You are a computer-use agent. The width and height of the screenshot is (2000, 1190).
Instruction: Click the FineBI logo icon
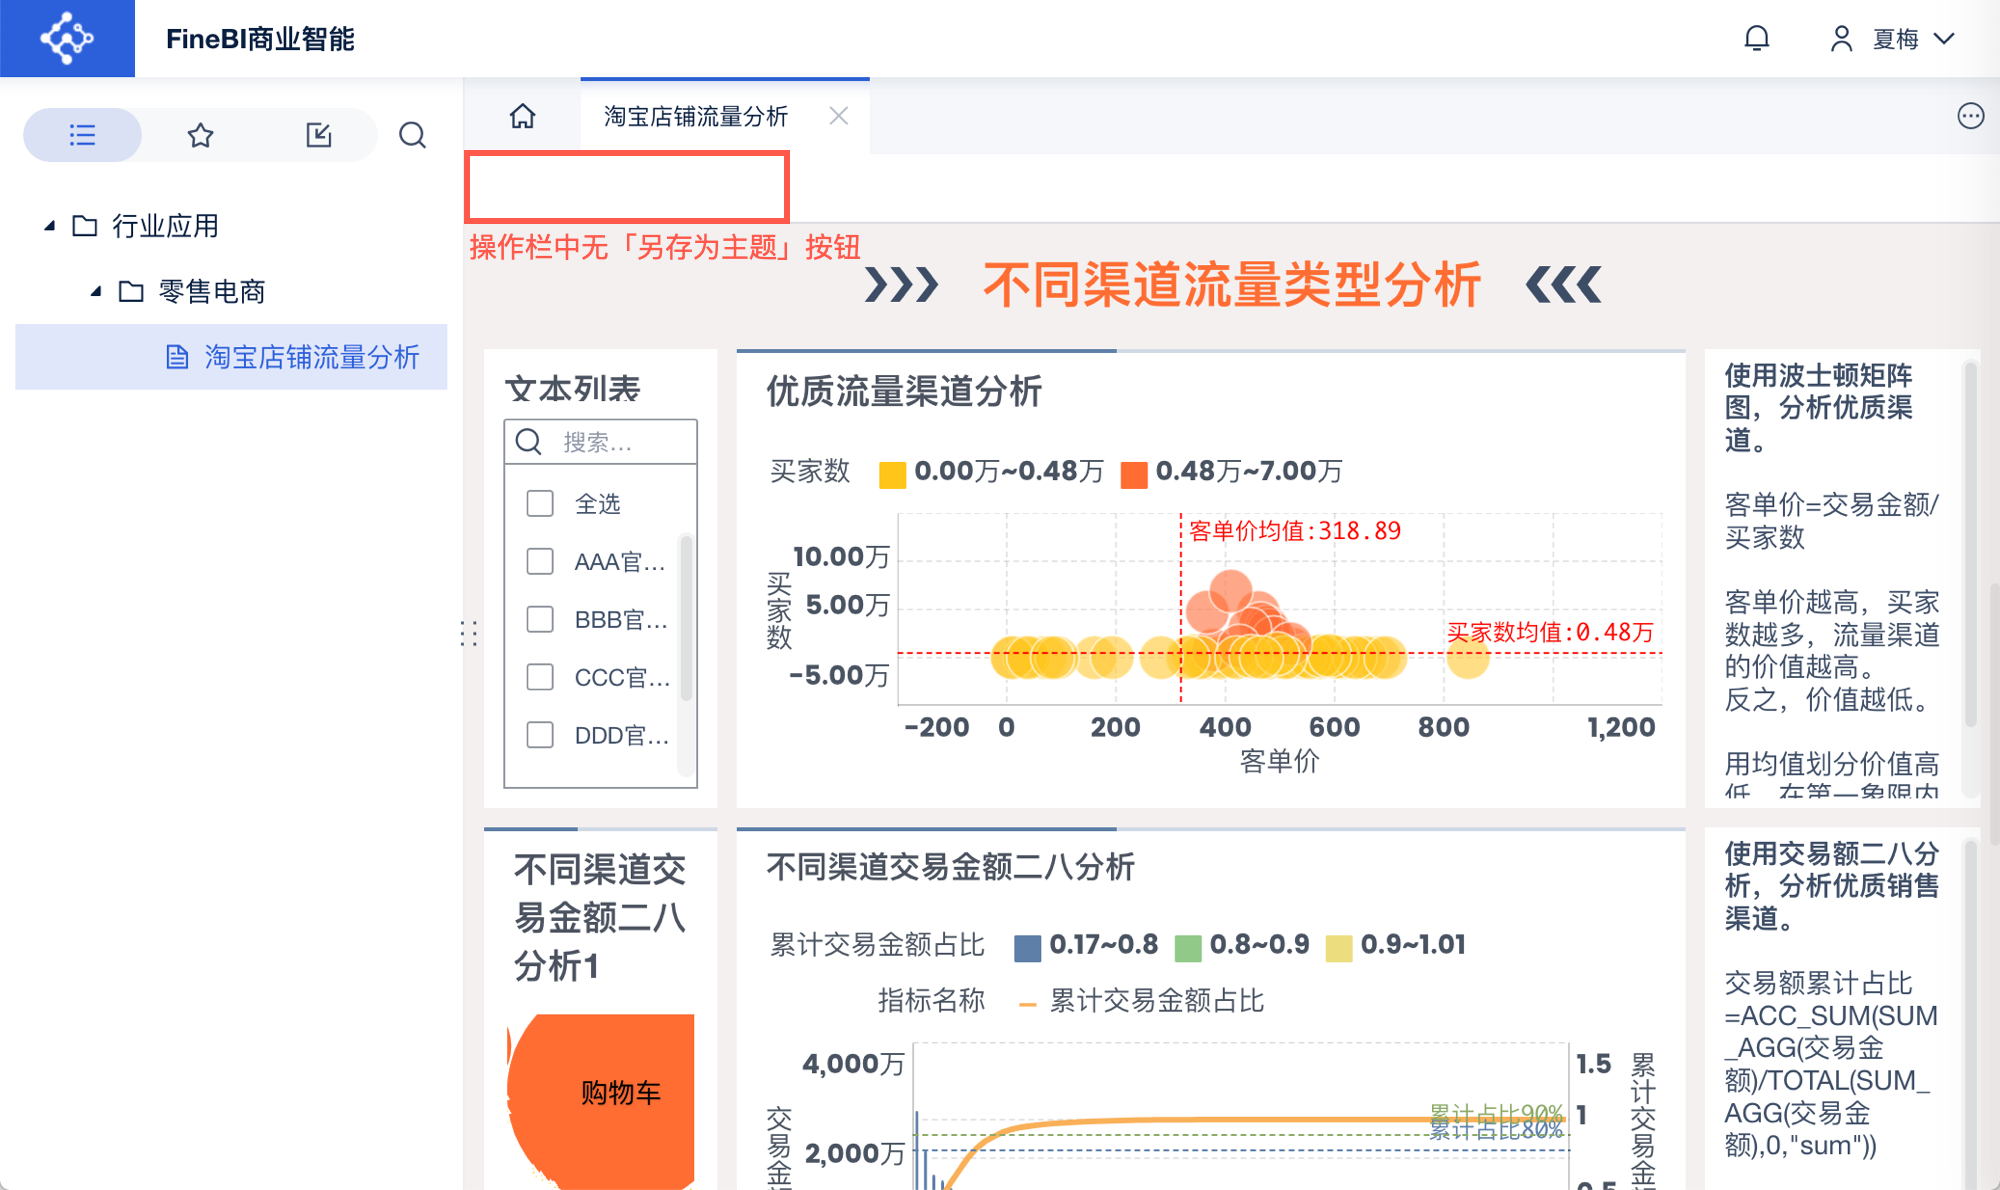tap(67, 38)
